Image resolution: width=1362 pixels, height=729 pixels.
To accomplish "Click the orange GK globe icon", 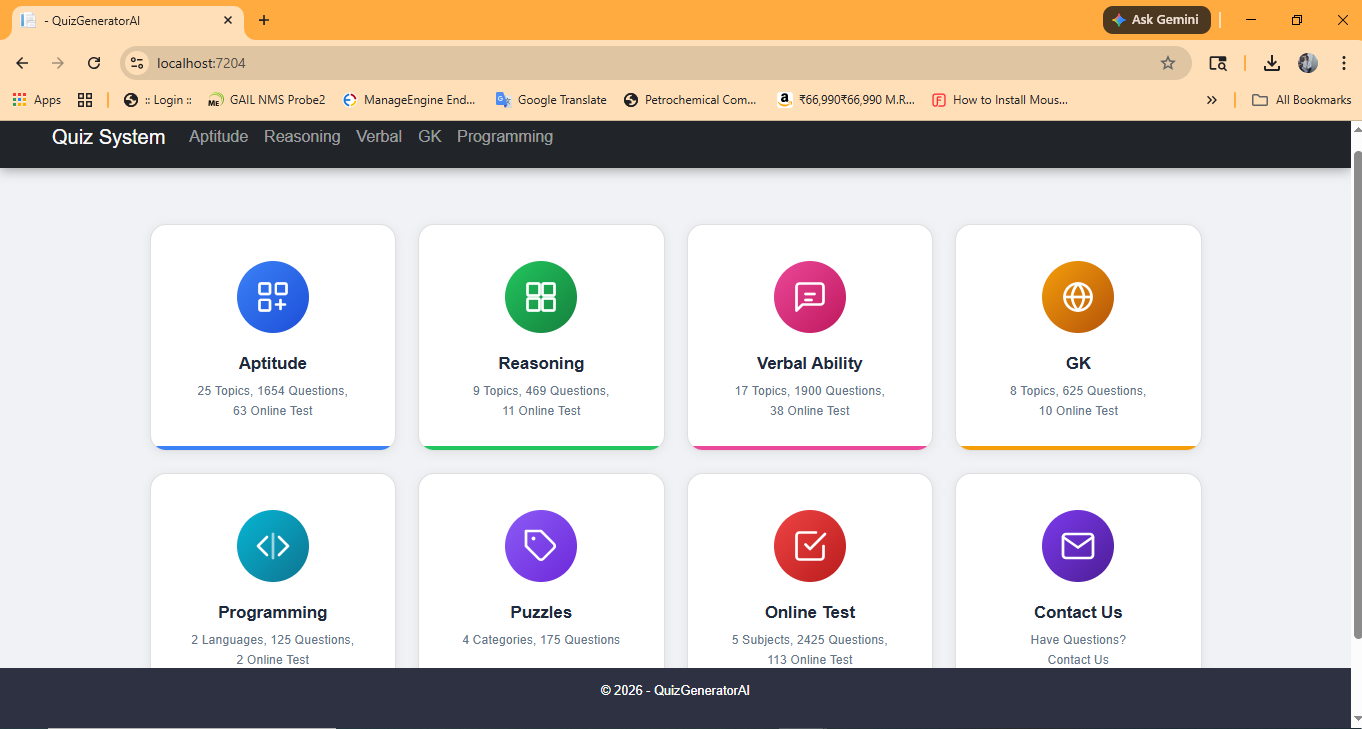I will click(1078, 297).
